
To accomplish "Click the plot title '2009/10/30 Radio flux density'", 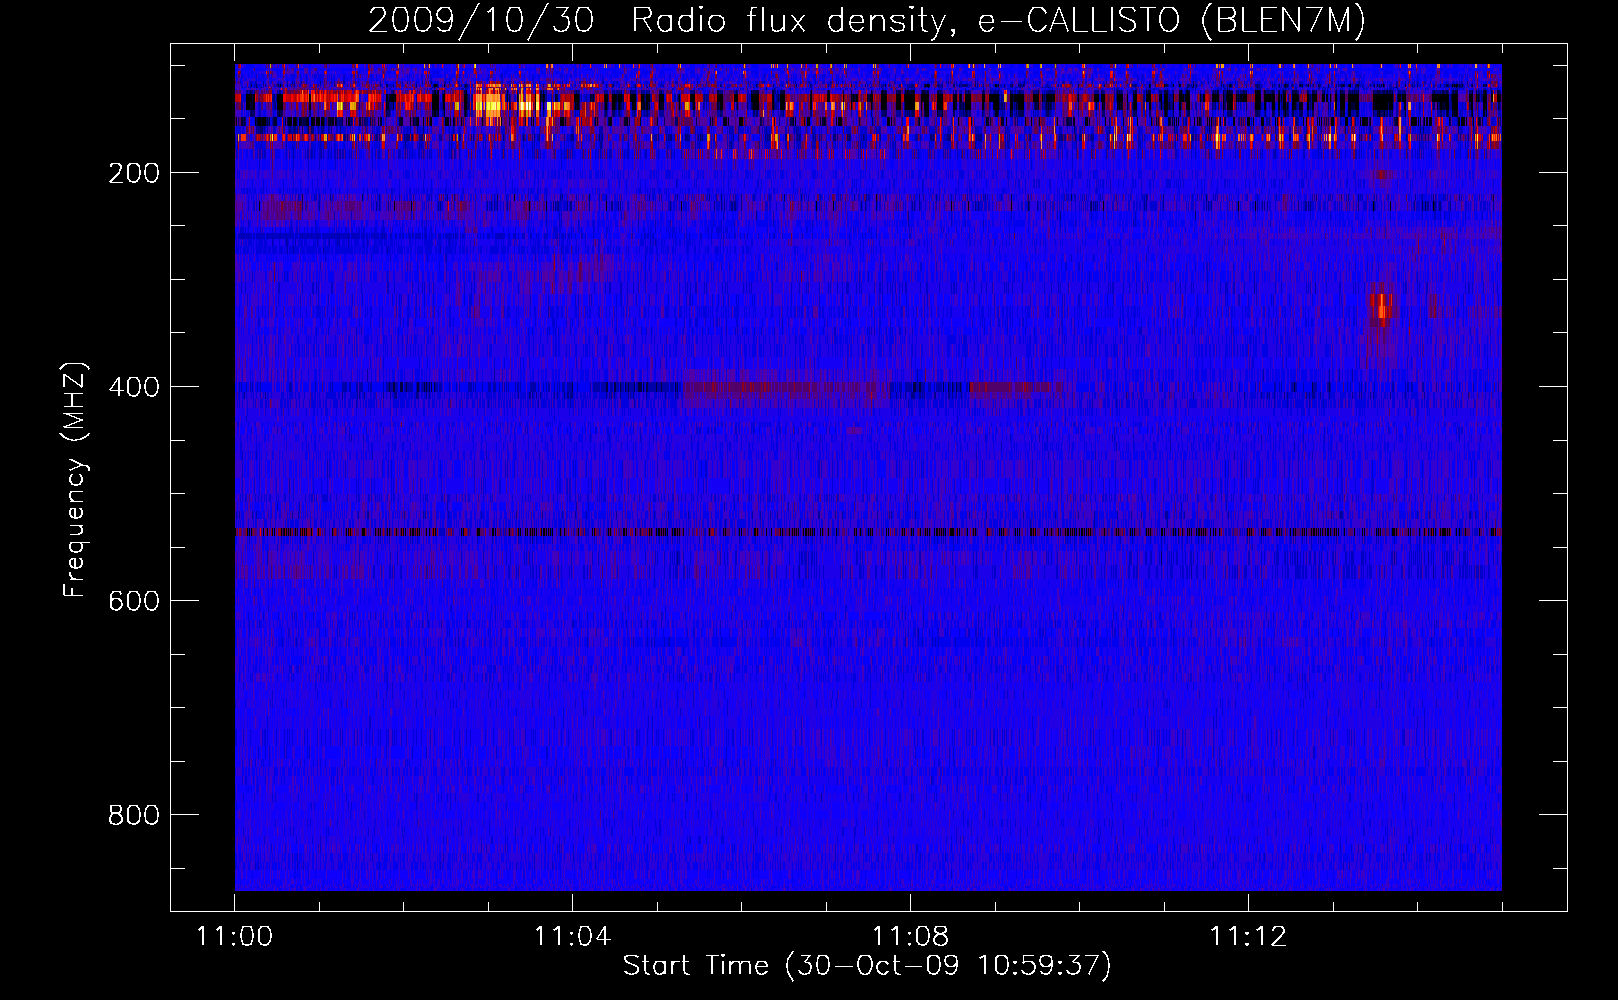I will coord(657,20).
